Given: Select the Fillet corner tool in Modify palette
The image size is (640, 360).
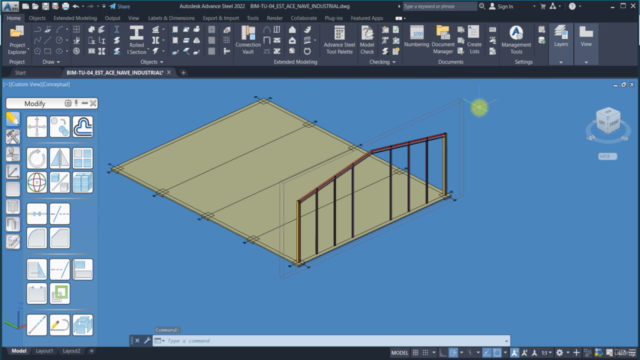Looking at the screenshot, I should 37,238.
